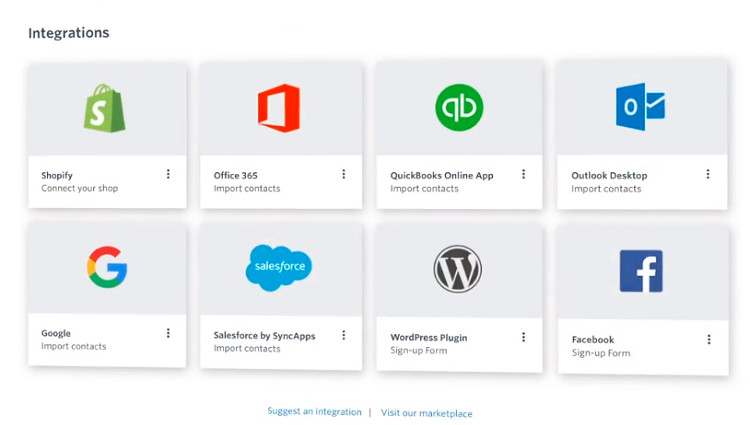This screenshot has height=425, width=750.
Task: Open the Outlook Desktop three-dot menu
Action: click(x=708, y=174)
